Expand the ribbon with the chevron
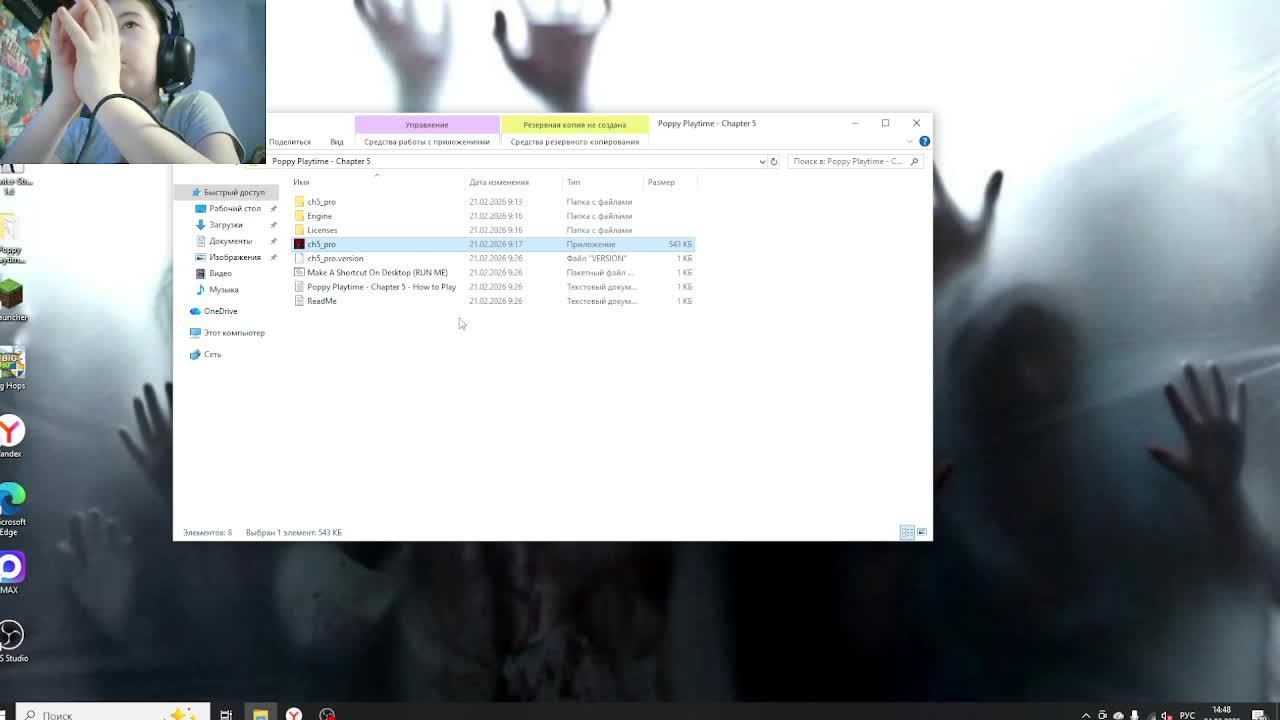The image size is (1280, 720). point(909,141)
